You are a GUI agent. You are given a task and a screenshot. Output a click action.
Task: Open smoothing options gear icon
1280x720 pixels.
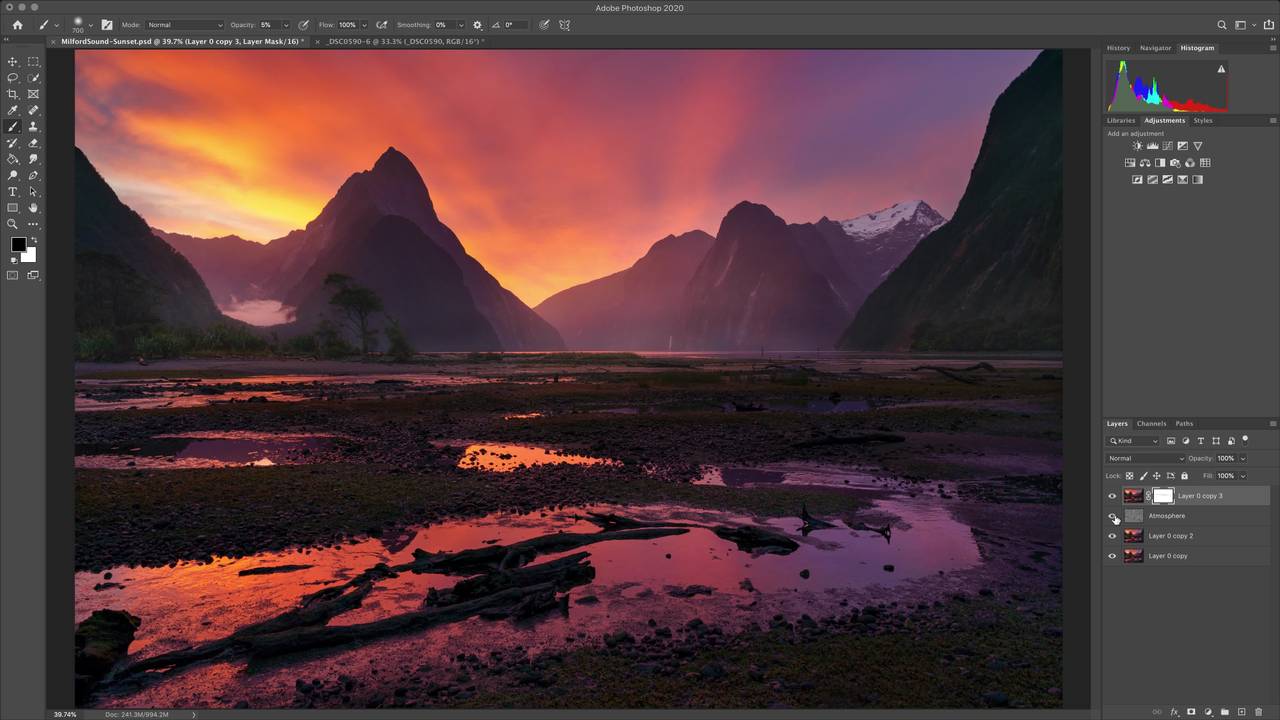pyautogui.click(x=477, y=25)
